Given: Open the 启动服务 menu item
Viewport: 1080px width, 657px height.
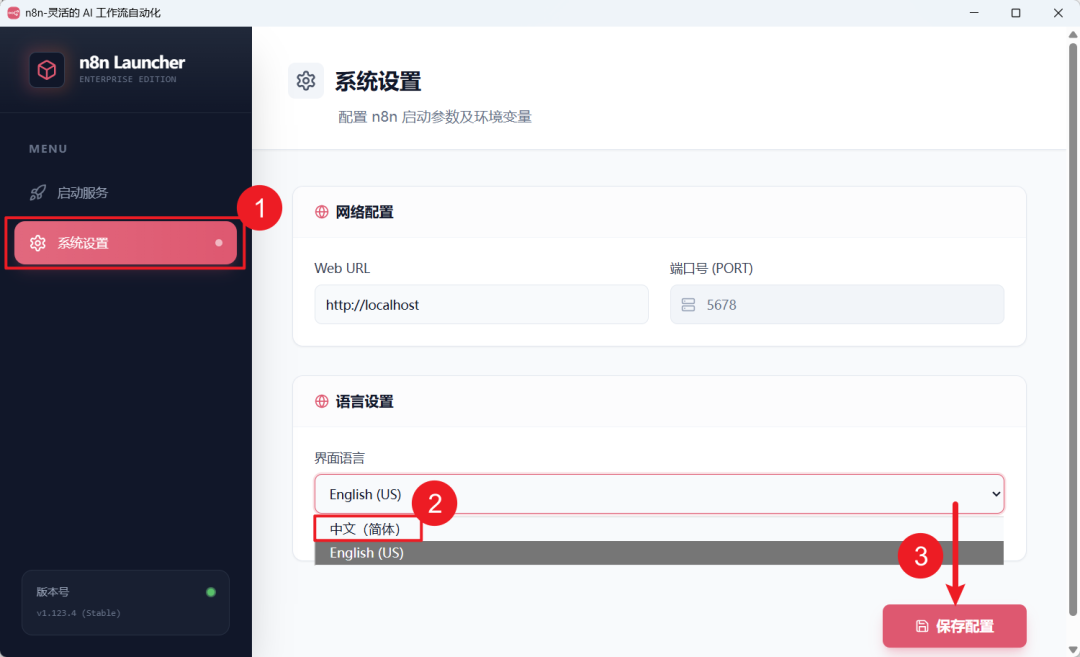Looking at the screenshot, I should coord(125,193).
